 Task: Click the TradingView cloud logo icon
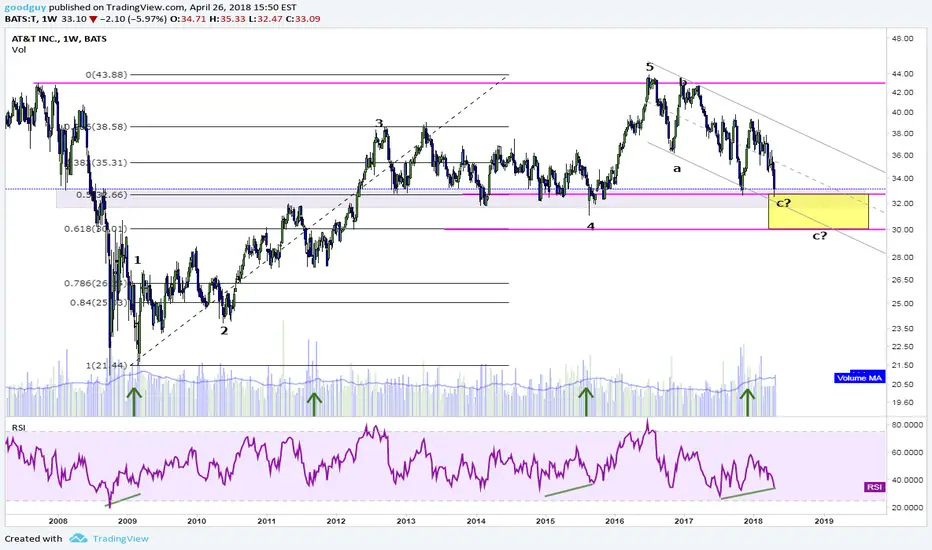(78, 539)
